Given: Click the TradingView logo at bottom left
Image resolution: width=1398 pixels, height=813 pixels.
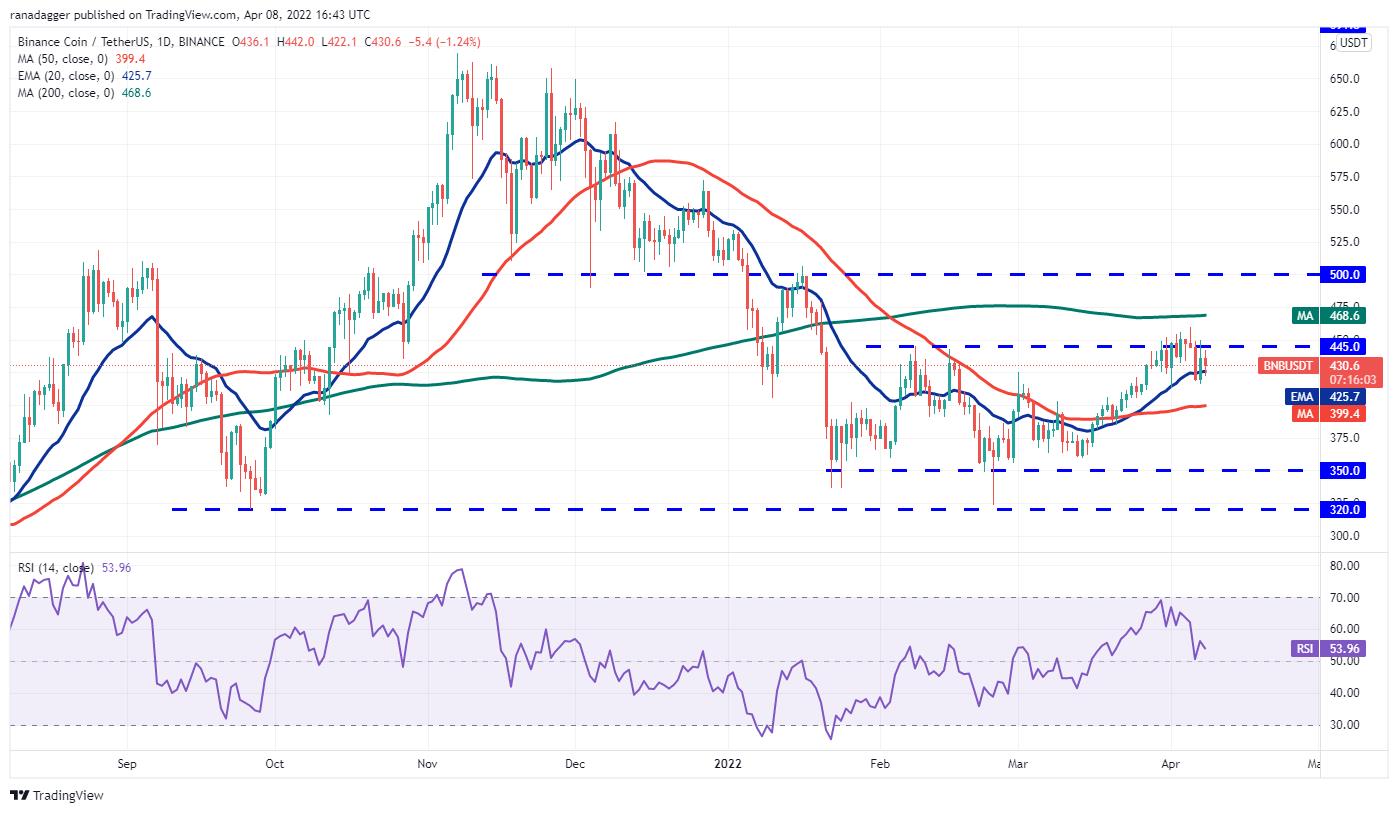Looking at the screenshot, I should click(x=57, y=796).
